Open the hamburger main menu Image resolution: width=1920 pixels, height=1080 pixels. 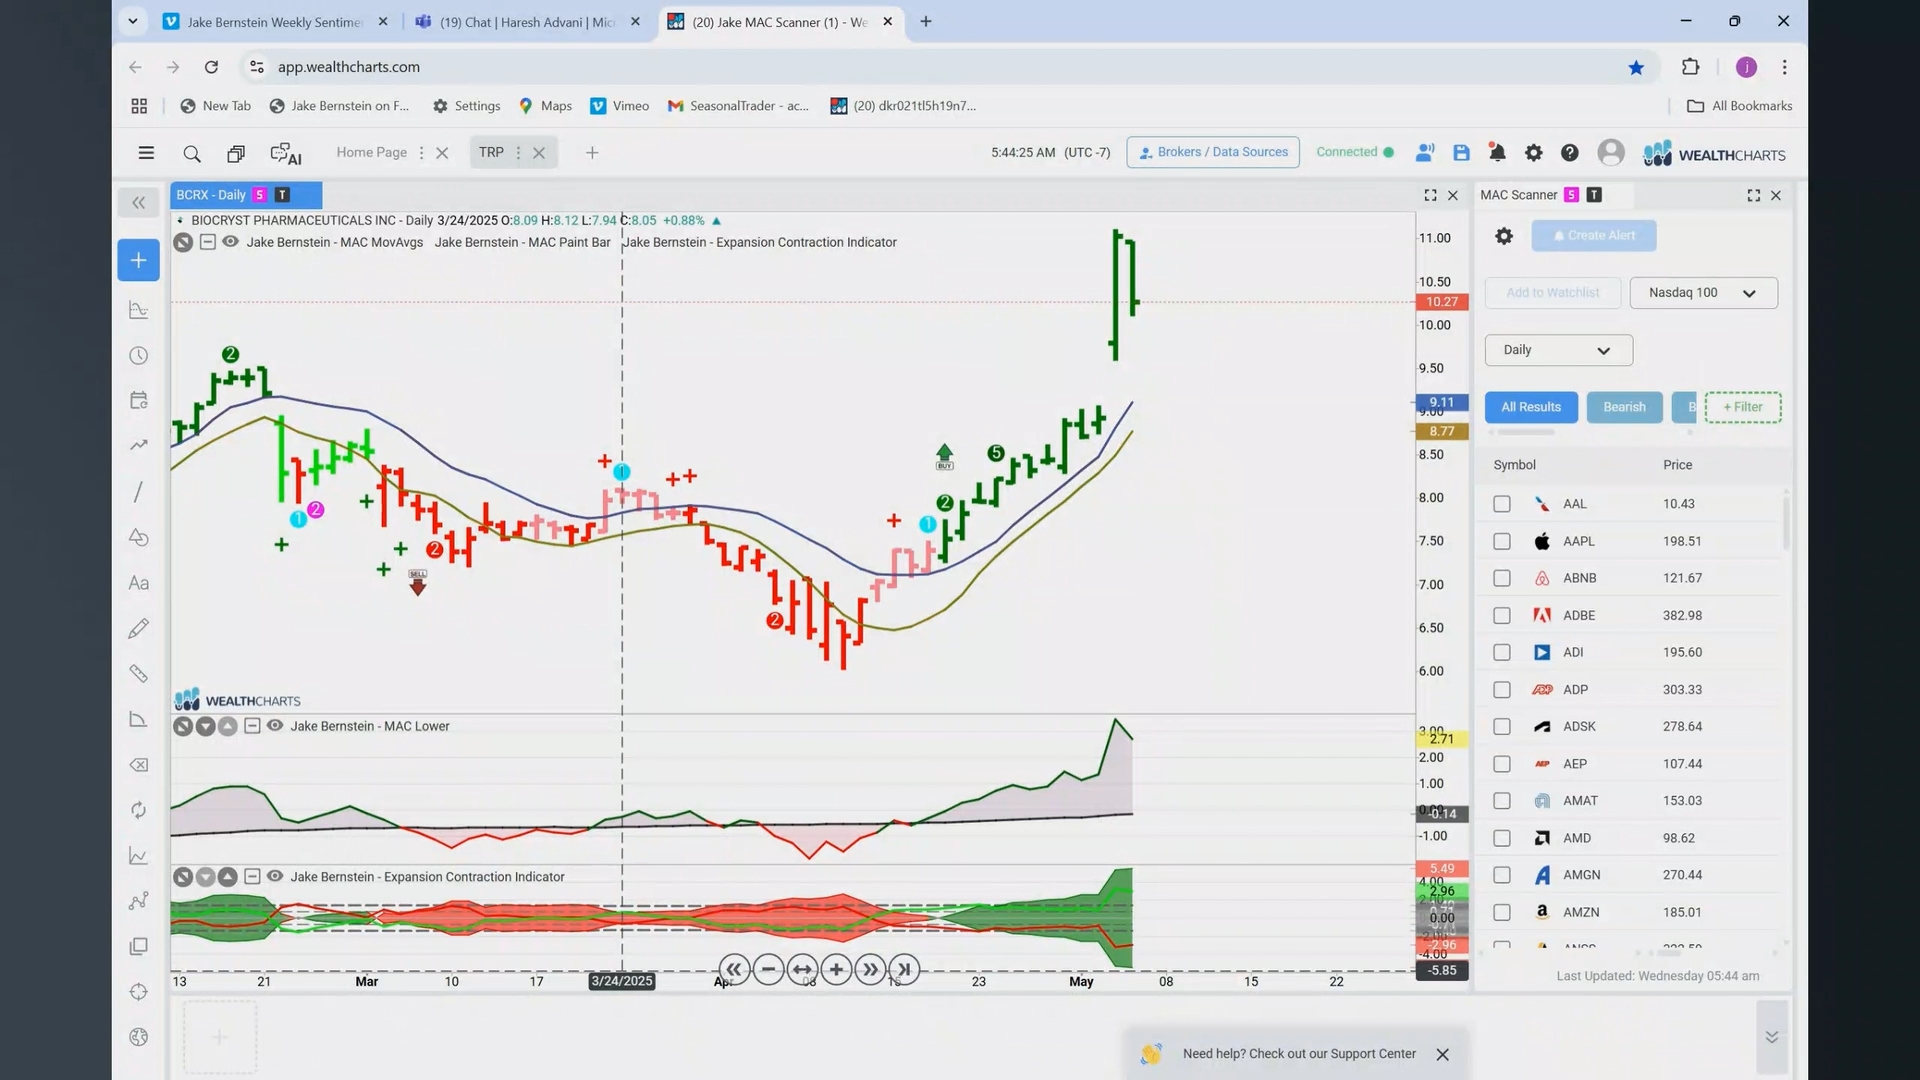[x=146, y=153]
